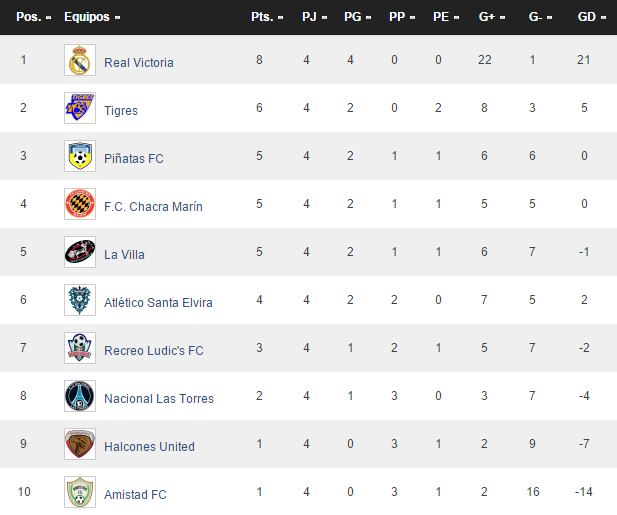
Task: Sort table by Pts. column
Action: [x=263, y=17]
